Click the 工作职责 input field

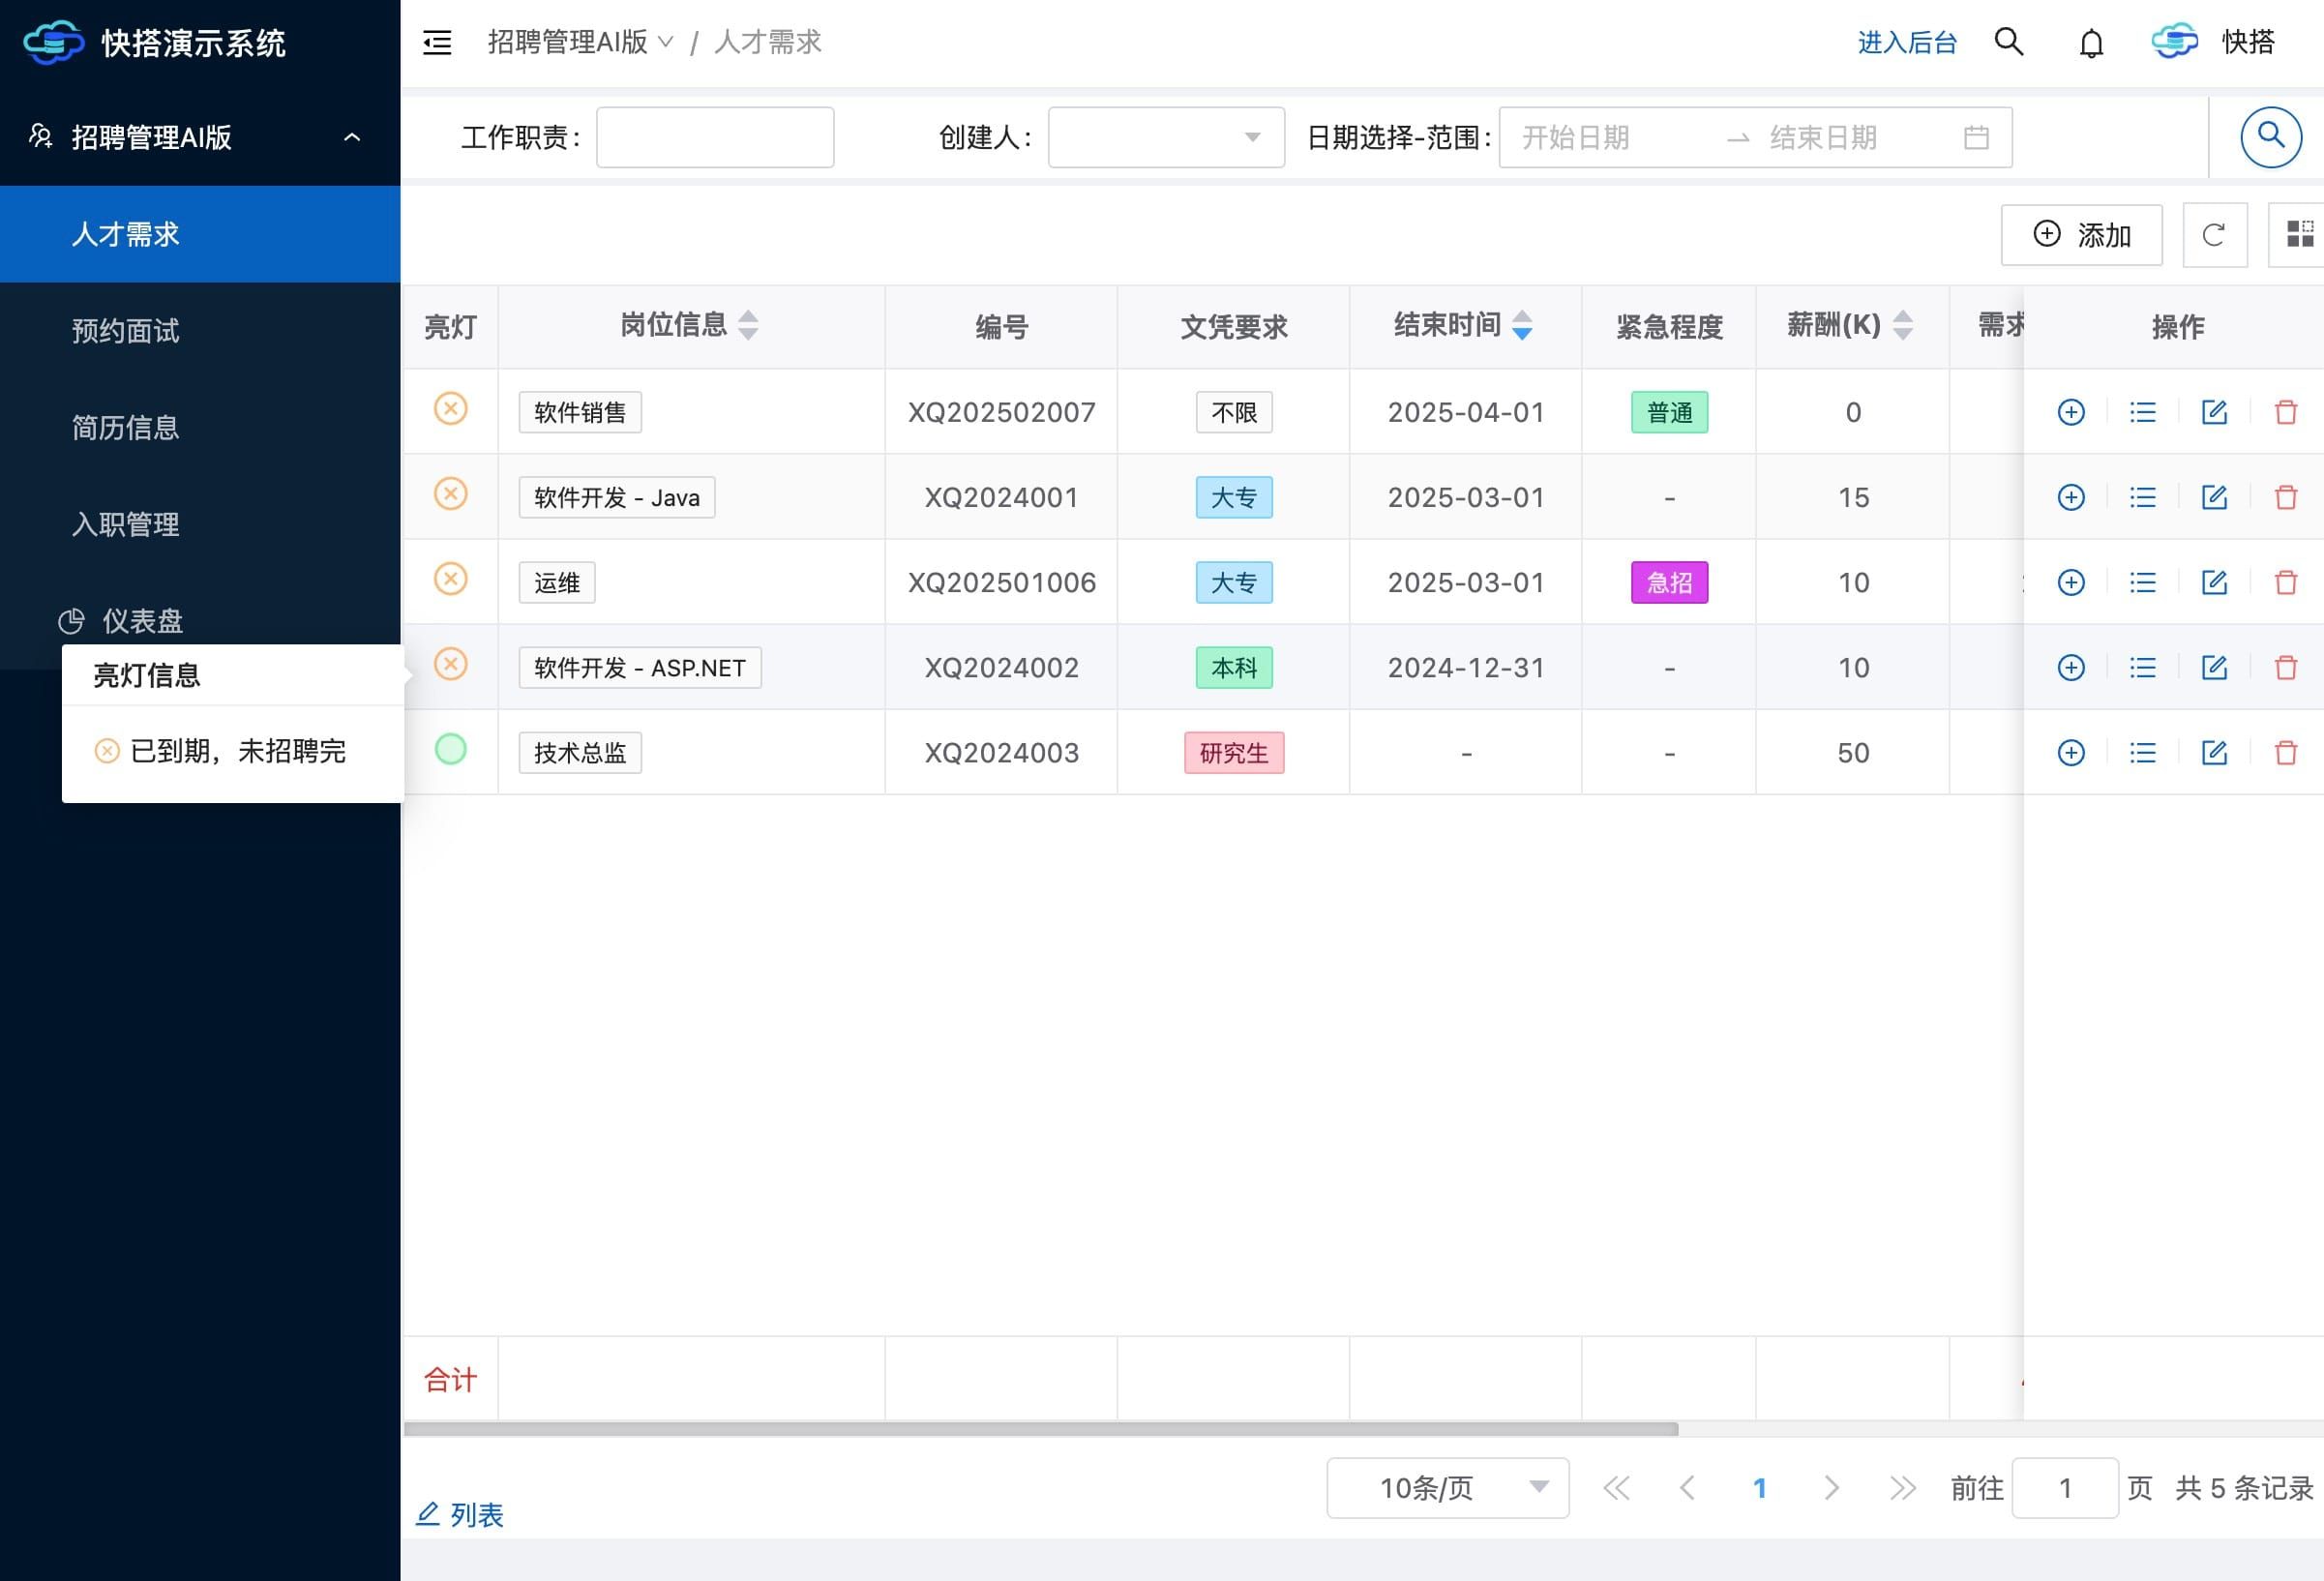pos(715,137)
